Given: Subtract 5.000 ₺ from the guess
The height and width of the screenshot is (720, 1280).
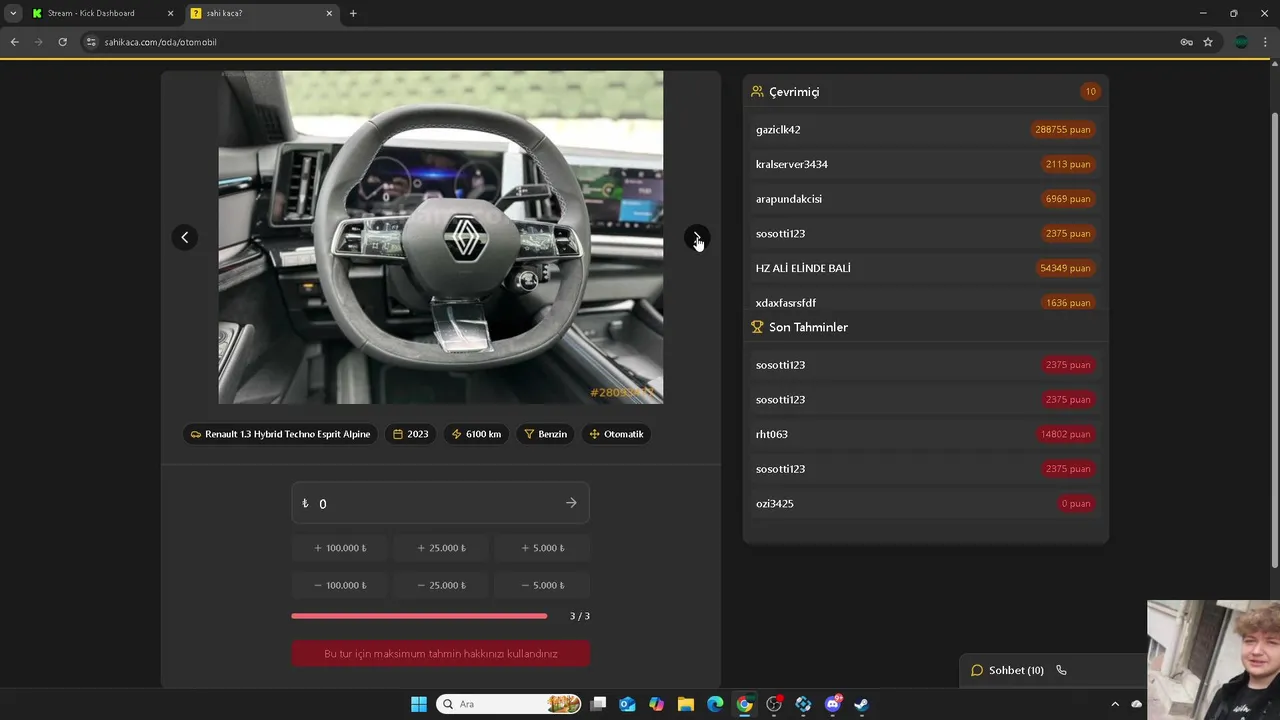Looking at the screenshot, I should tap(542, 585).
